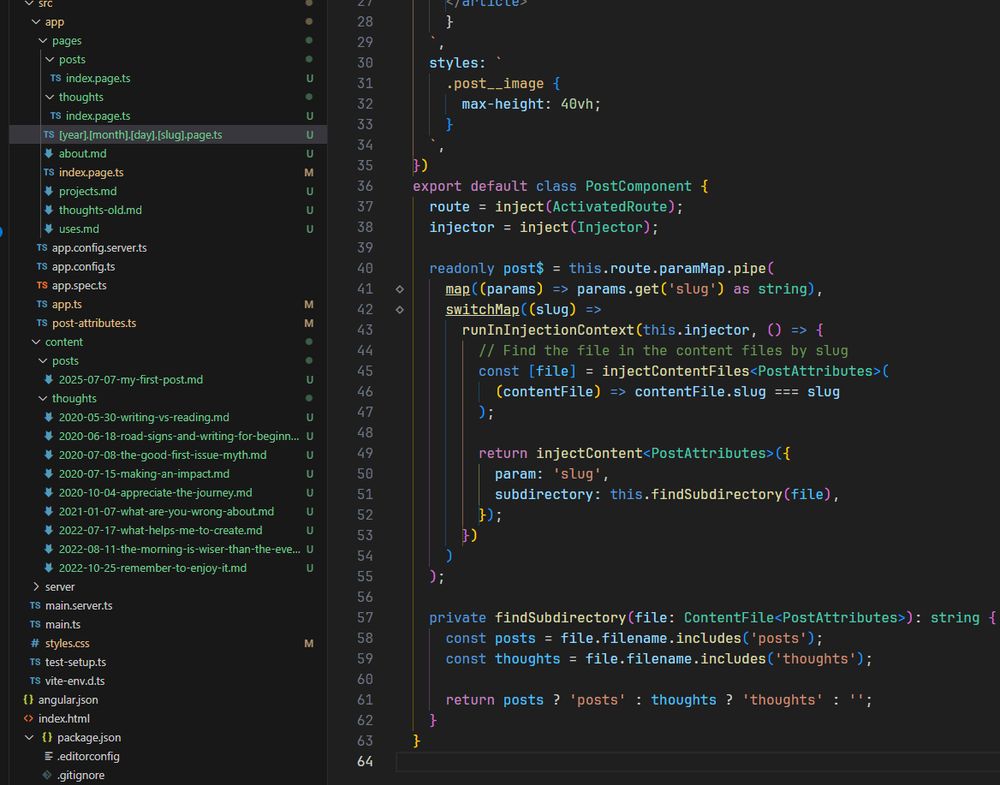Click the orange TS icon of app.spec.ts
The image size is (1000, 785).
tap(42, 286)
